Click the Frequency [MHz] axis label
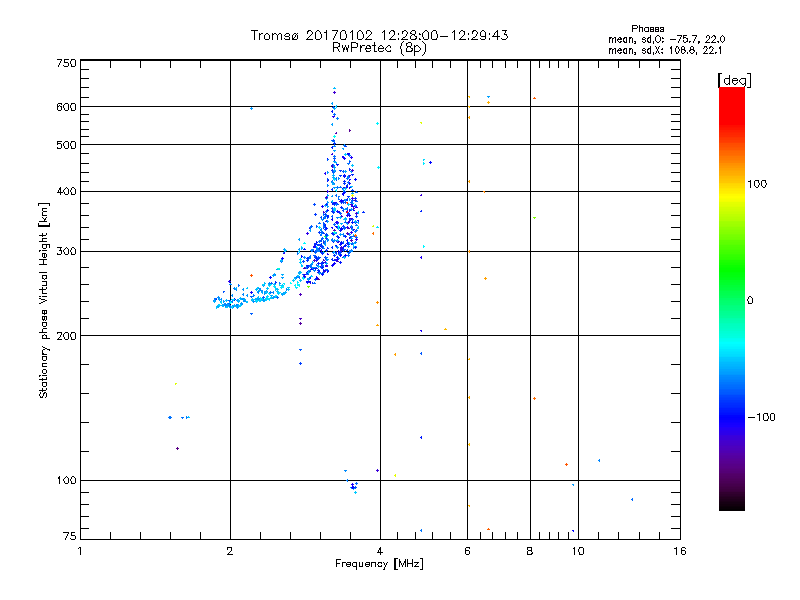The height and width of the screenshot is (600, 800). [379, 564]
